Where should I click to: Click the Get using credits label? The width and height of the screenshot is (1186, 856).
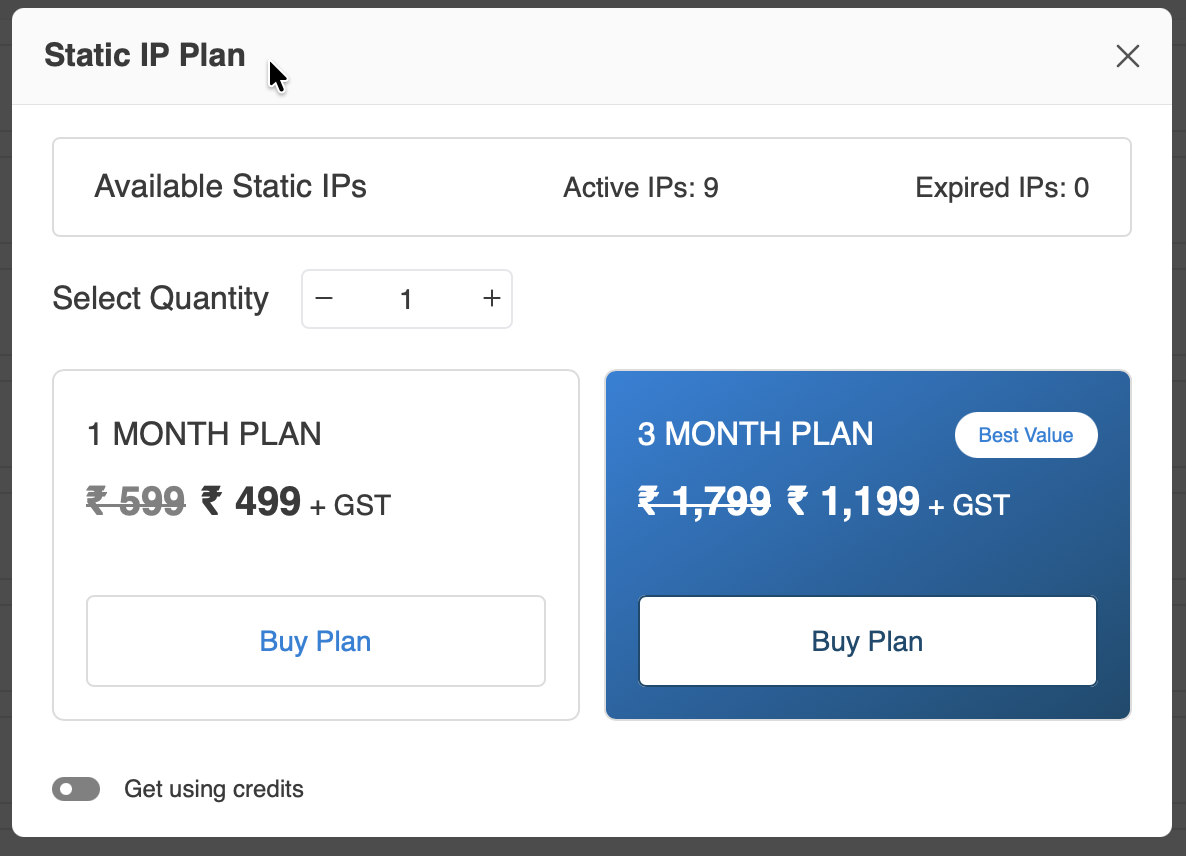(x=214, y=789)
